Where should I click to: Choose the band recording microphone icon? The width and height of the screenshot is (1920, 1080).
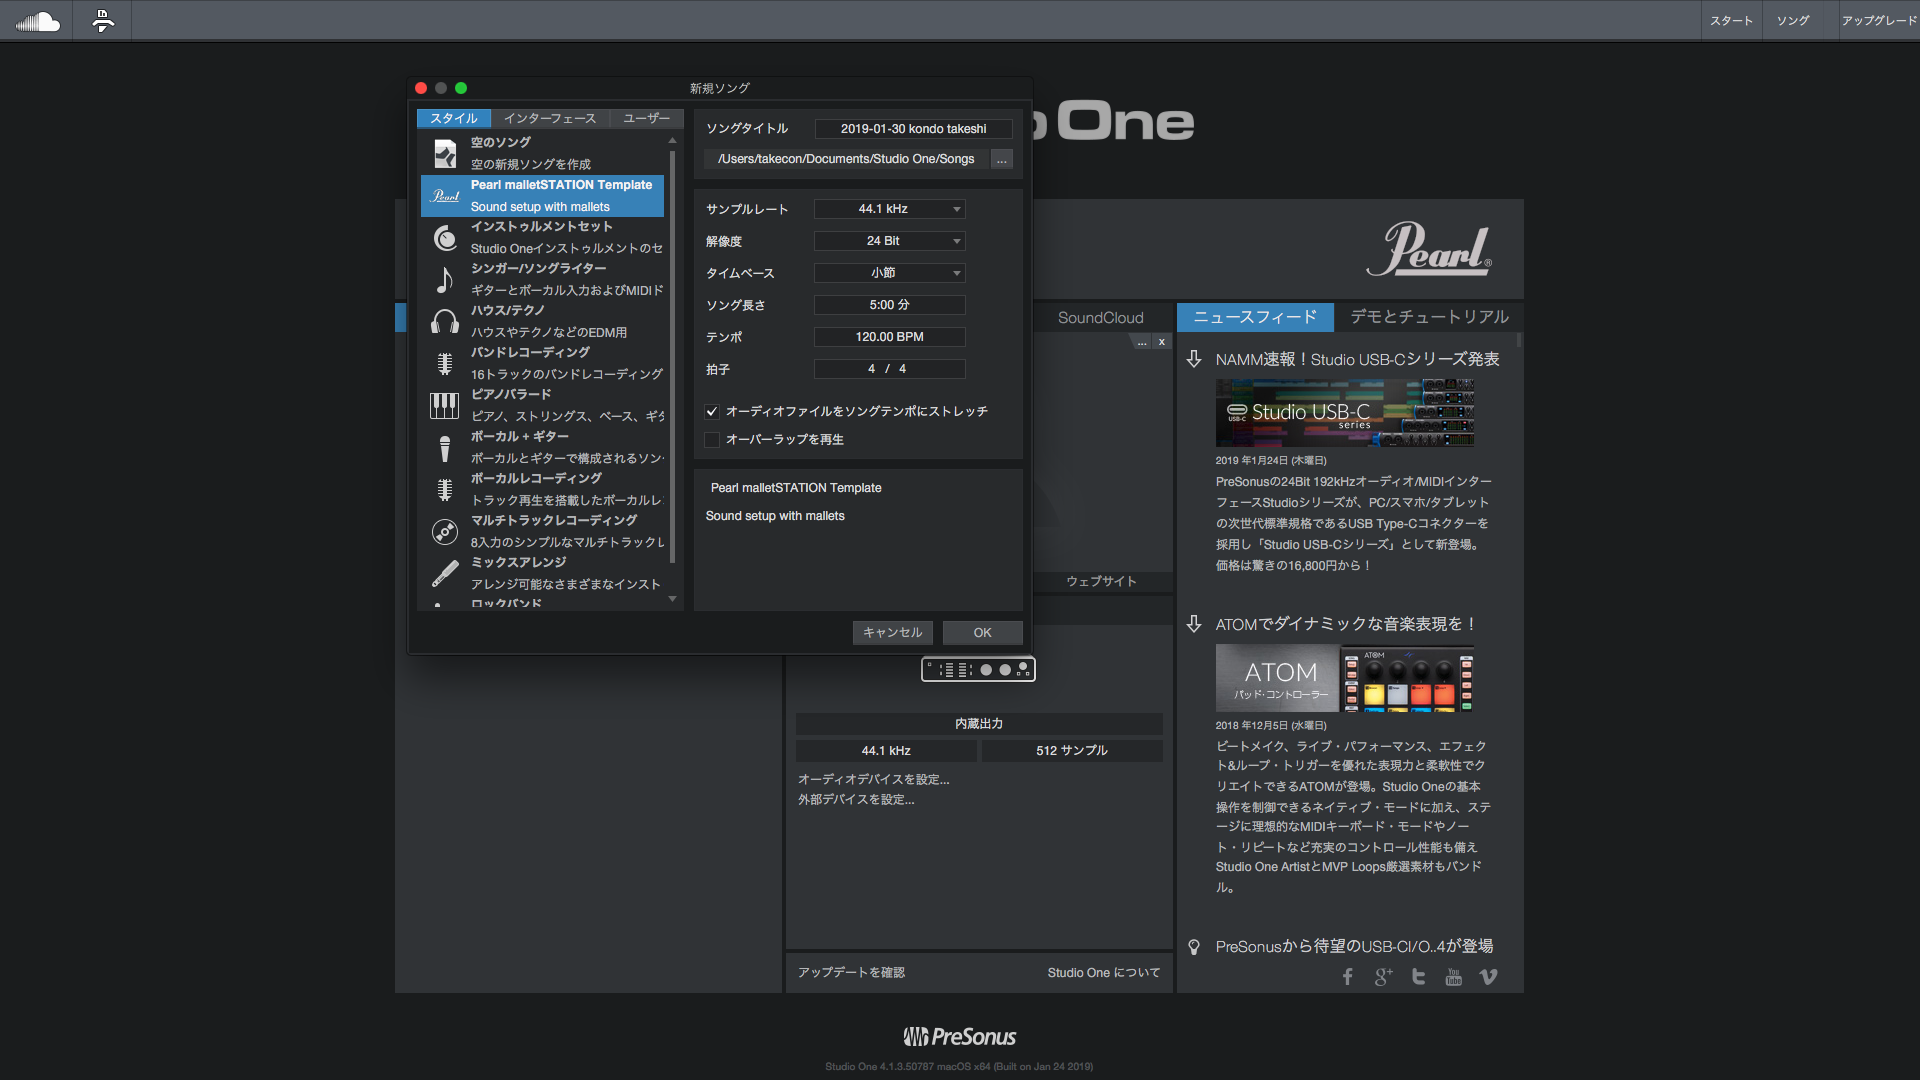tap(445, 364)
